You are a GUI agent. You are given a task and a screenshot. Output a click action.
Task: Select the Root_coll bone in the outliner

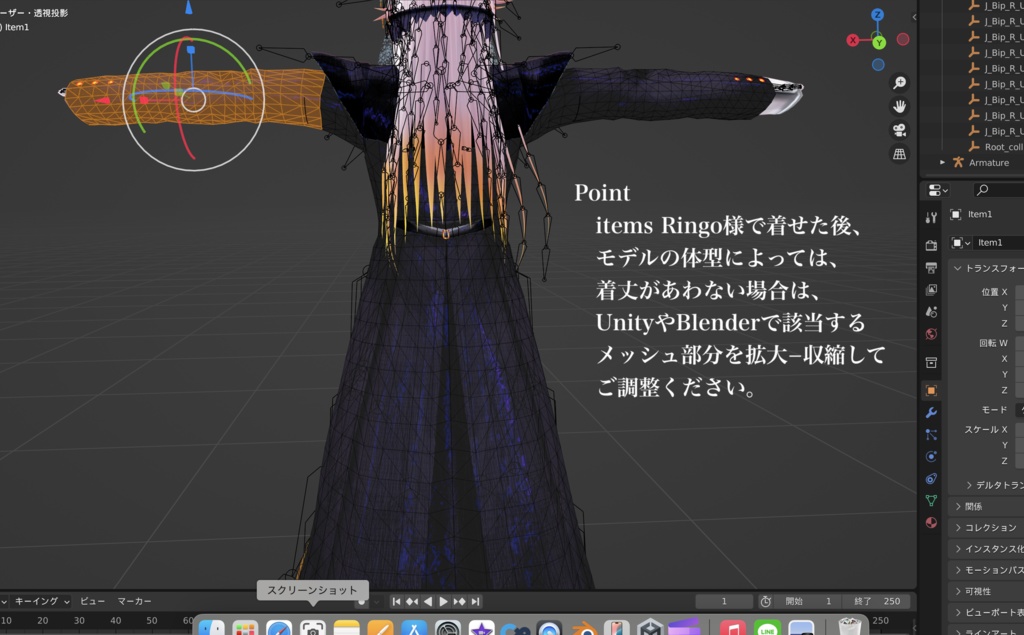[1003, 147]
